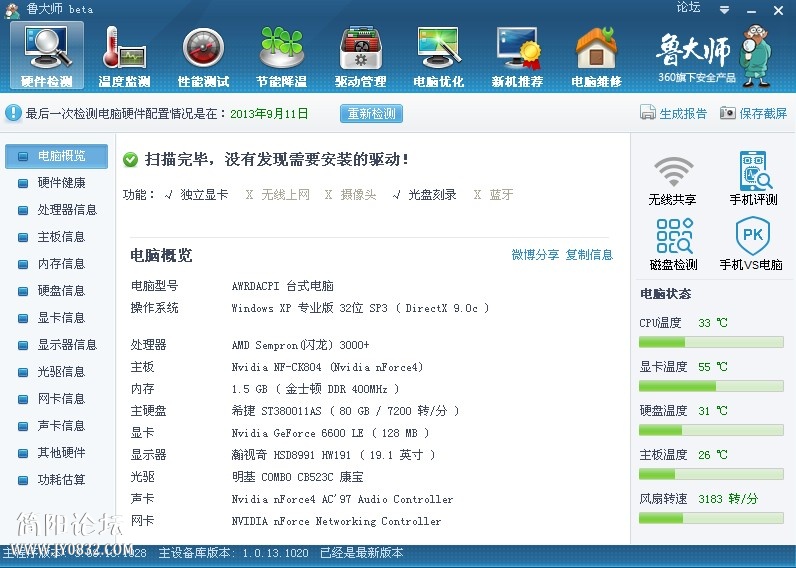
Task: Launch the 性能测试 performance test
Action: (x=203, y=56)
